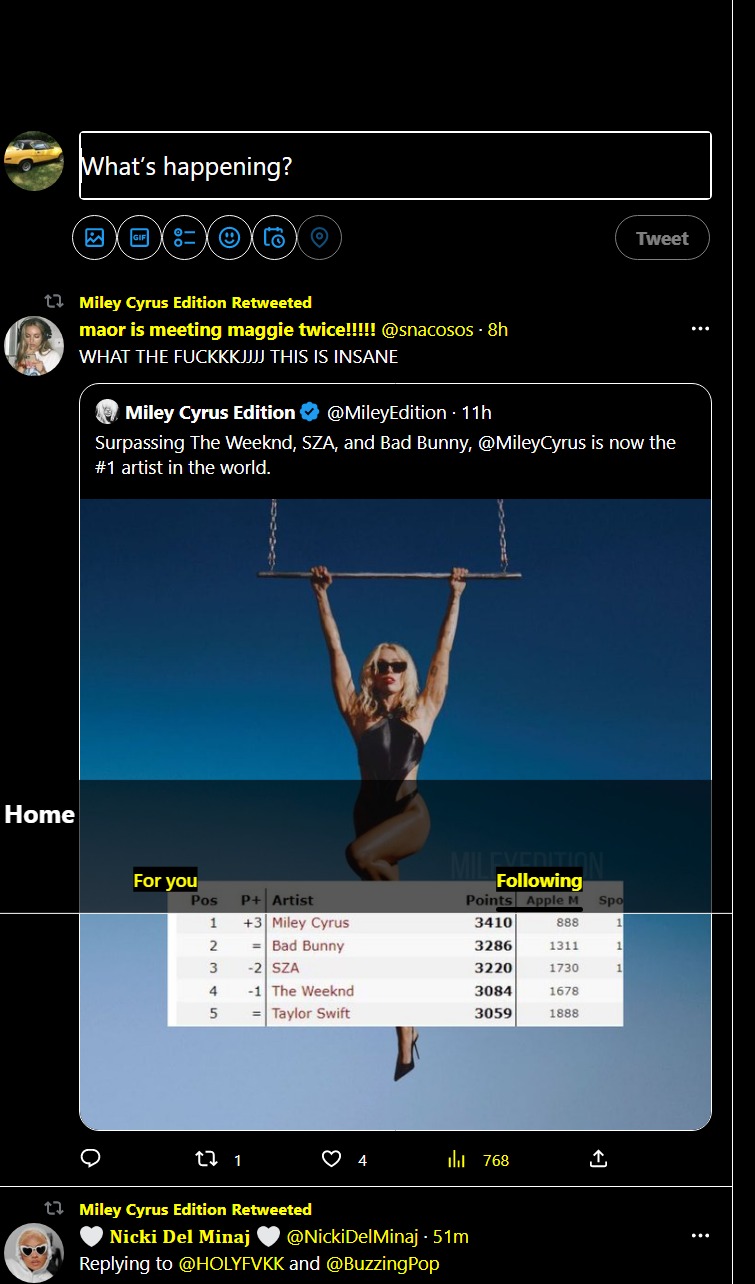Click the add image media icon
The width and height of the screenshot is (755, 1284).
pos(95,238)
